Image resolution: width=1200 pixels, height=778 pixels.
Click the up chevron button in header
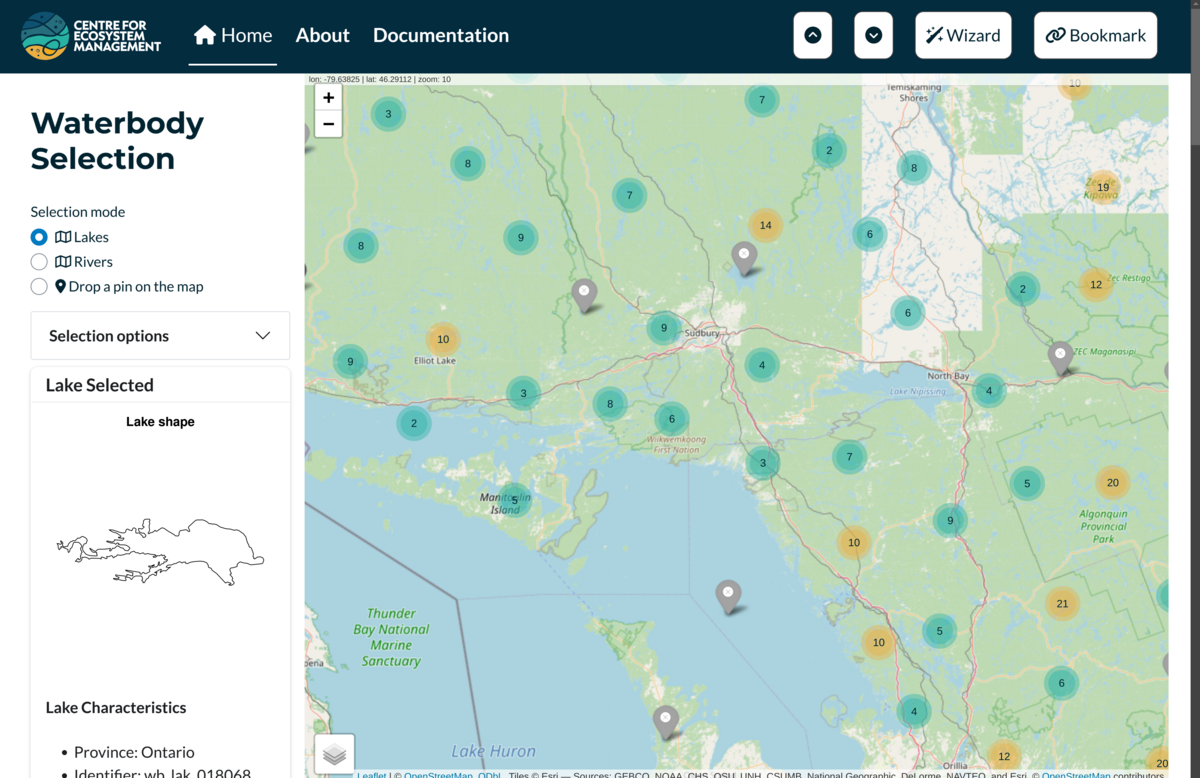click(813, 35)
